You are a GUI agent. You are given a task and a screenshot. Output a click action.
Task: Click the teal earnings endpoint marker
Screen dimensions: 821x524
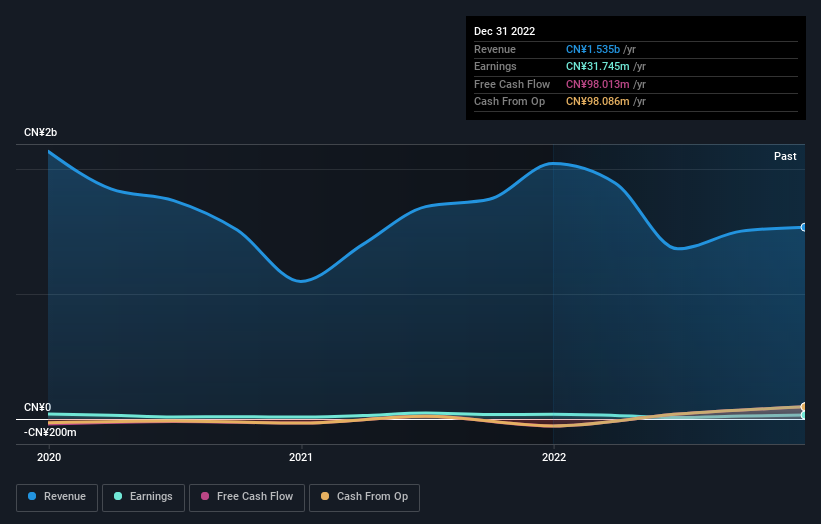tap(804, 415)
